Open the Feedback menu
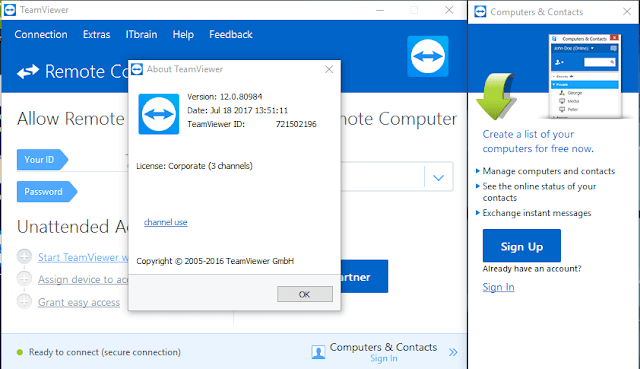This screenshot has width=640, height=369. tap(231, 35)
